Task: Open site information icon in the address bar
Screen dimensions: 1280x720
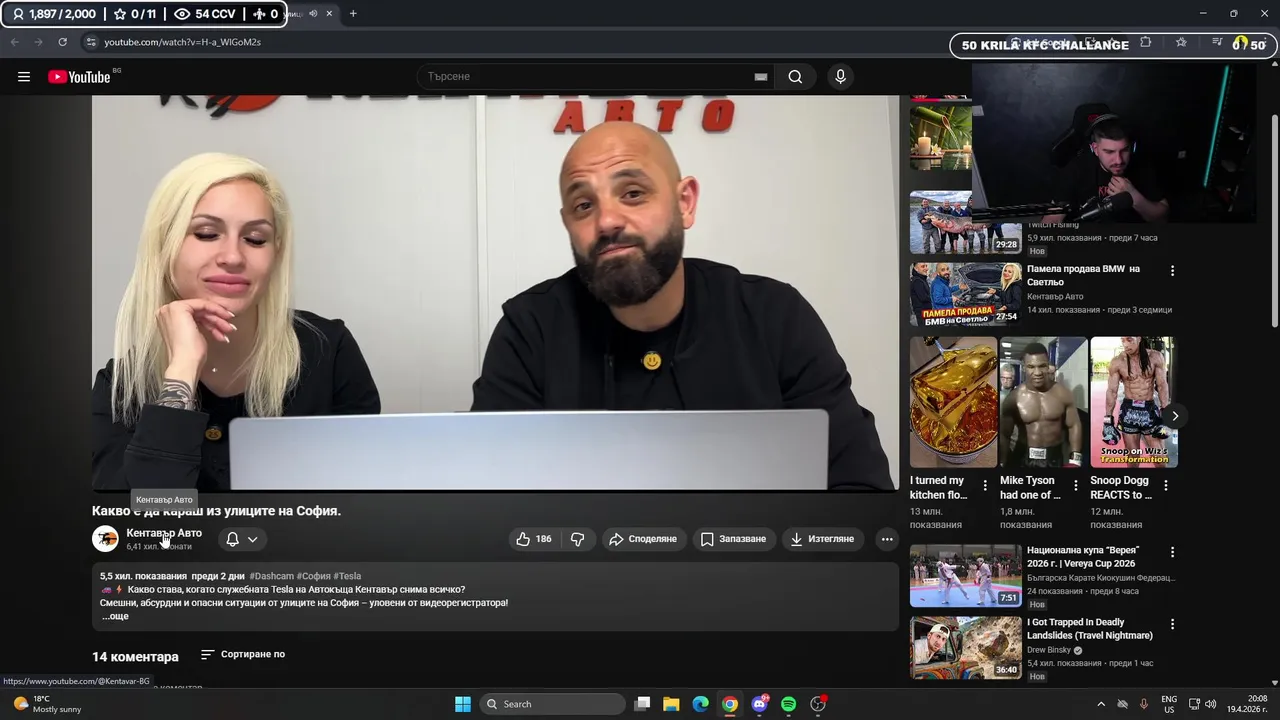Action: point(91,42)
